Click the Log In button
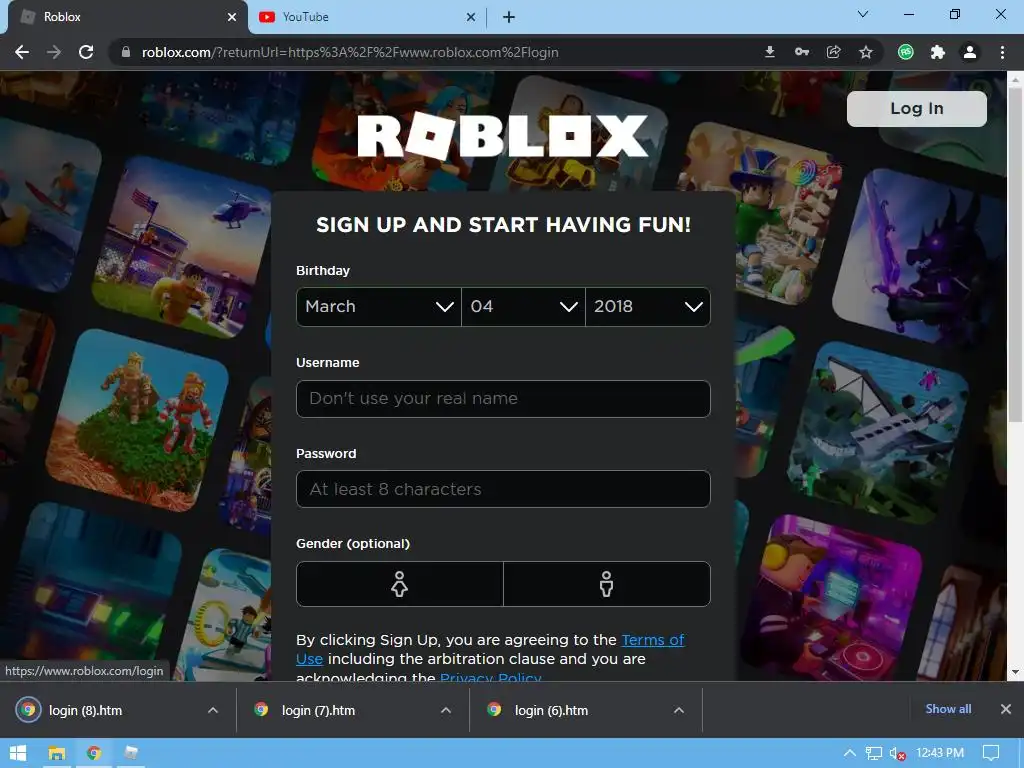Image resolution: width=1024 pixels, height=768 pixels. (x=916, y=108)
